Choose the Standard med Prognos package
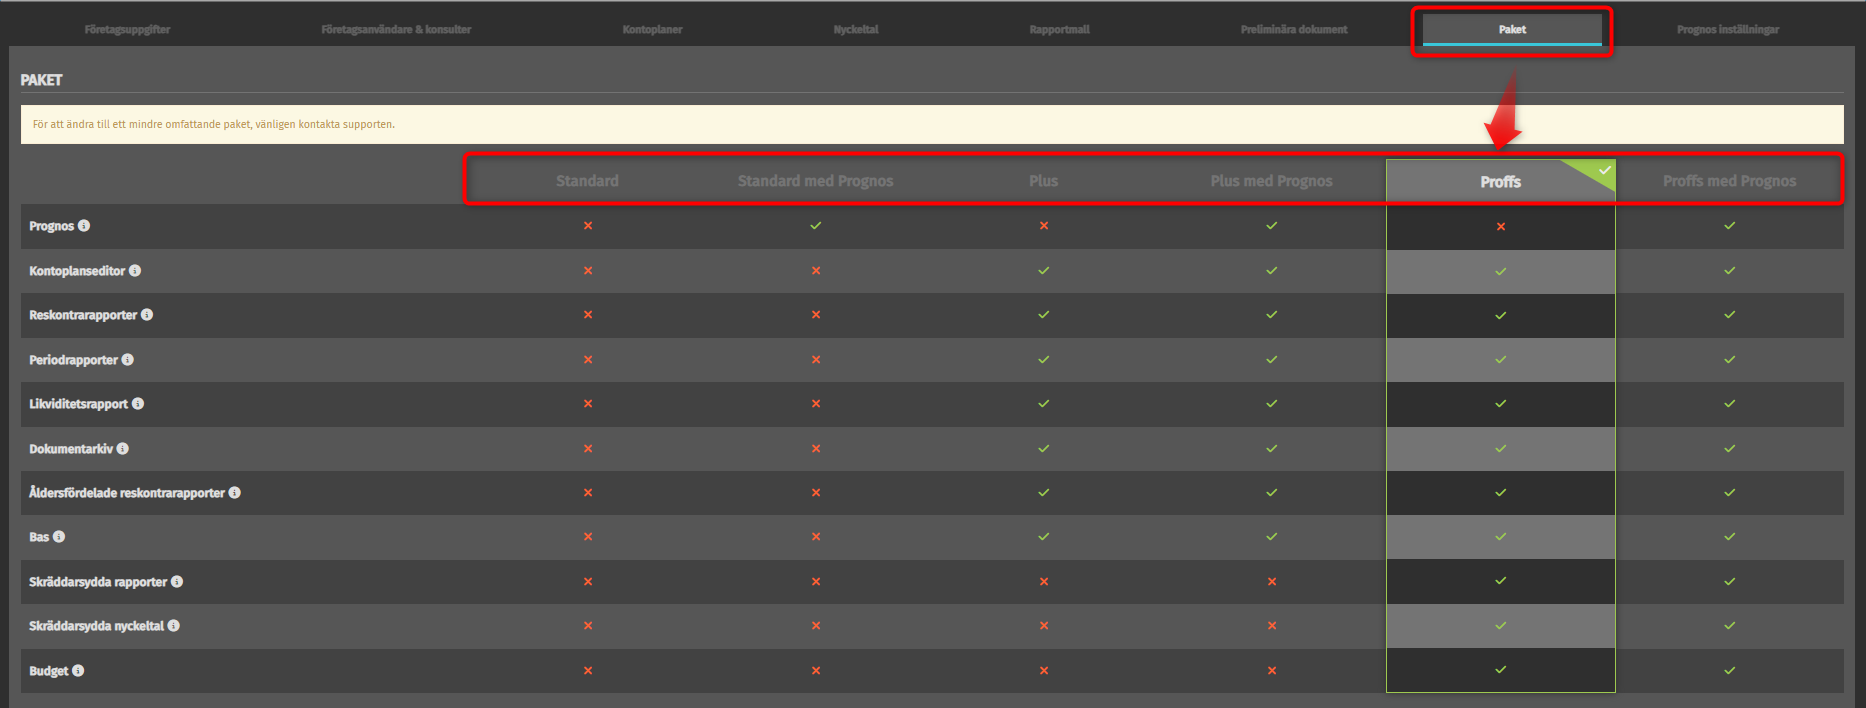 [815, 181]
